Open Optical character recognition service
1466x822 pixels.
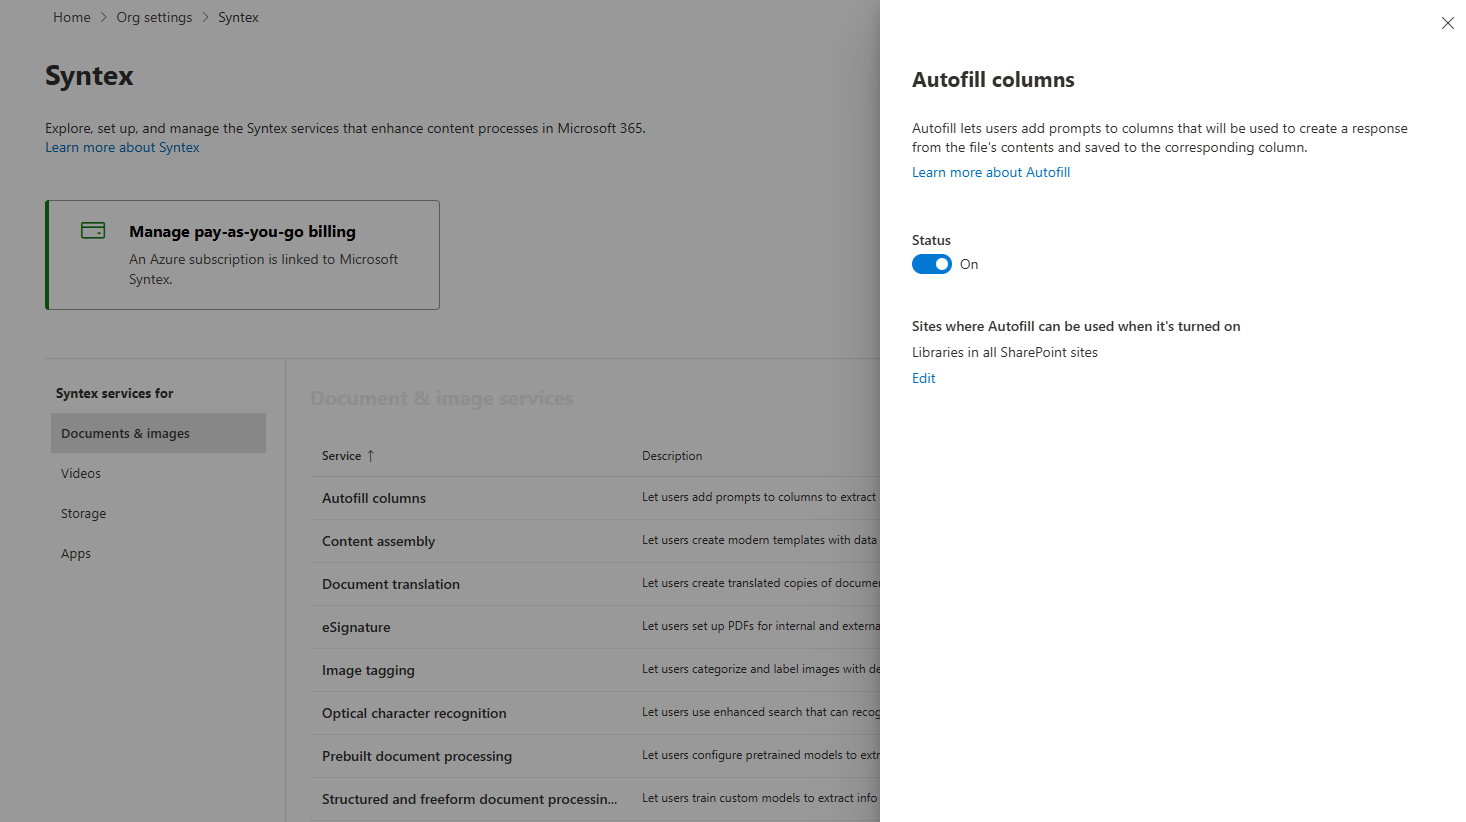(x=414, y=713)
